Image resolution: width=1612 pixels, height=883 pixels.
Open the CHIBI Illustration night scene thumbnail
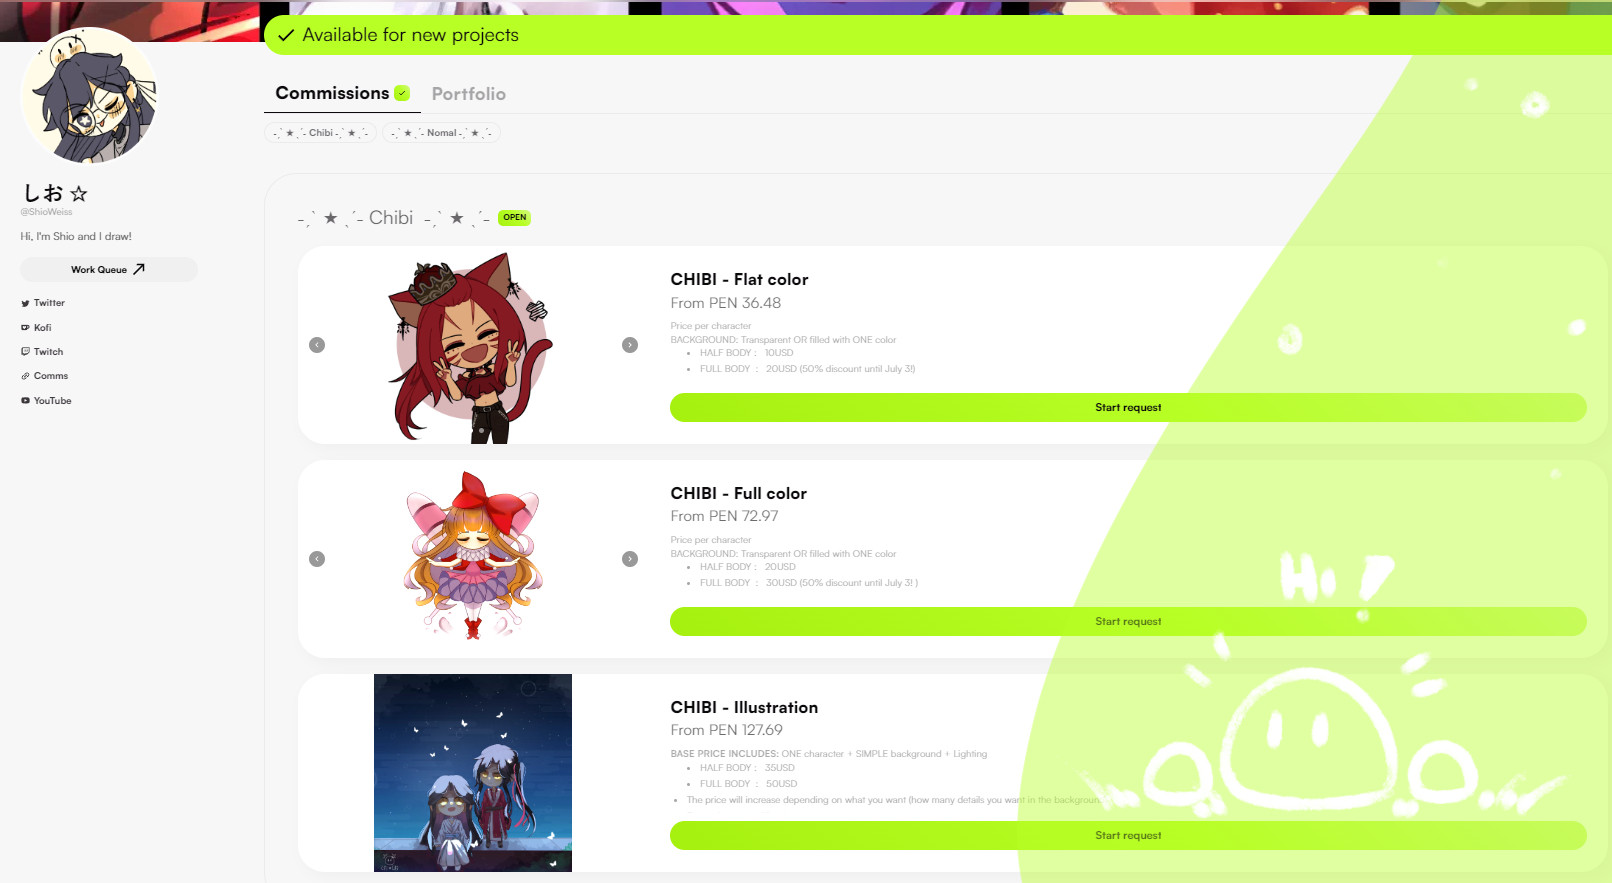pyautogui.click(x=473, y=773)
